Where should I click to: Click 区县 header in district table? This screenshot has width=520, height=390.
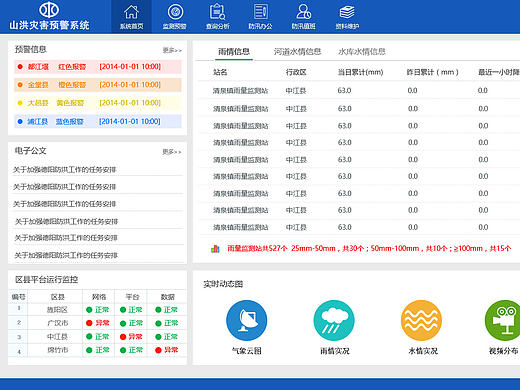57,297
